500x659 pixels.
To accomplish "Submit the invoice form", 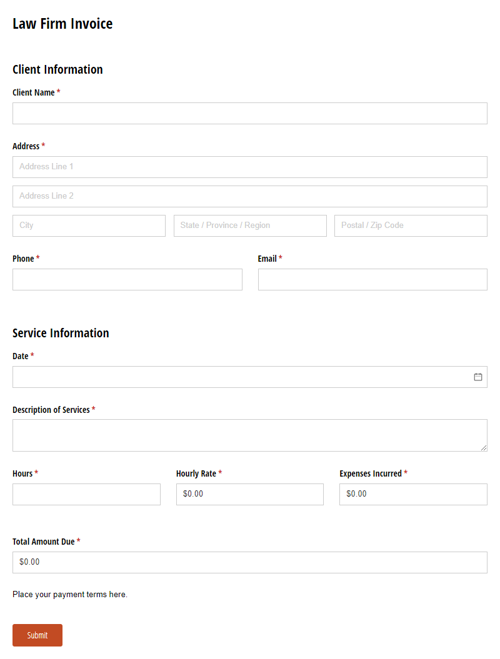I will 37,635.
